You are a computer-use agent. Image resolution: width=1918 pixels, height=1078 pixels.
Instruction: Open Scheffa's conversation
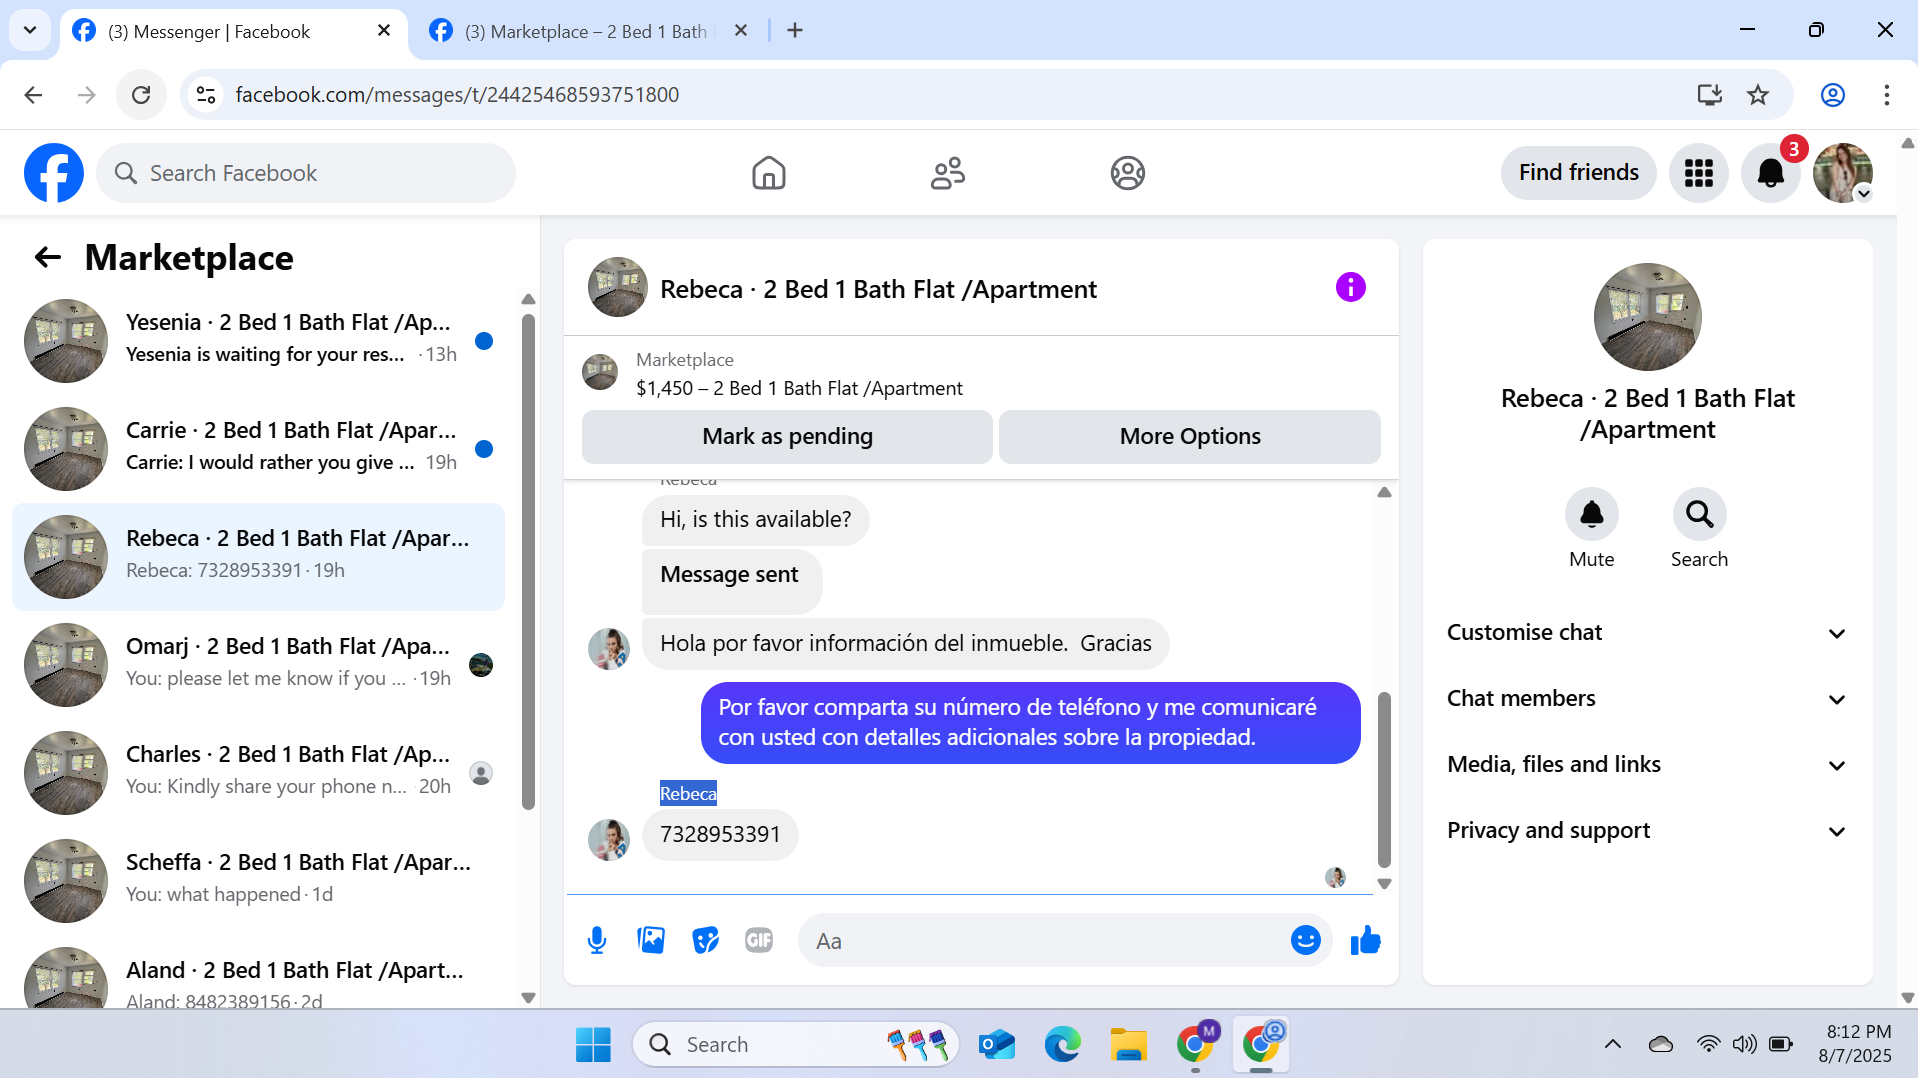pos(258,880)
